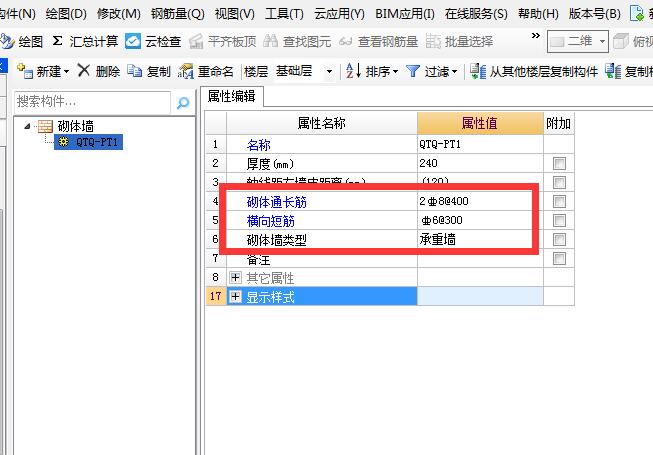Screen dimensions: 653x455
Task: Click the document icon after 版本号
Action: pos(637,13)
